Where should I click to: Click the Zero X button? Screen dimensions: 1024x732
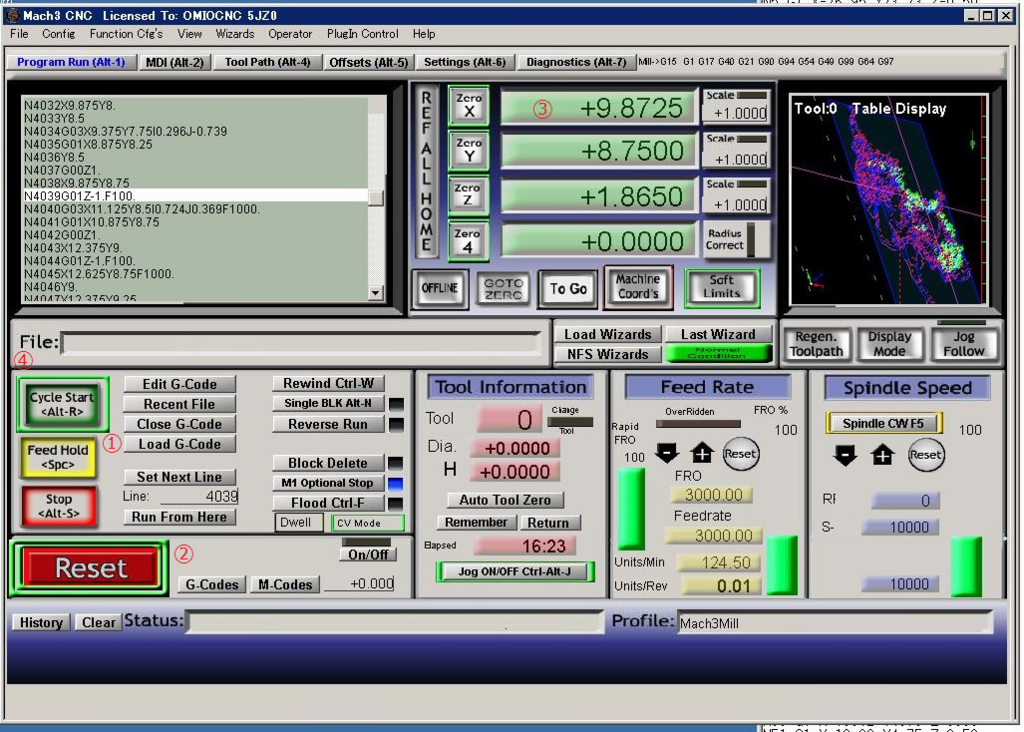(468, 106)
